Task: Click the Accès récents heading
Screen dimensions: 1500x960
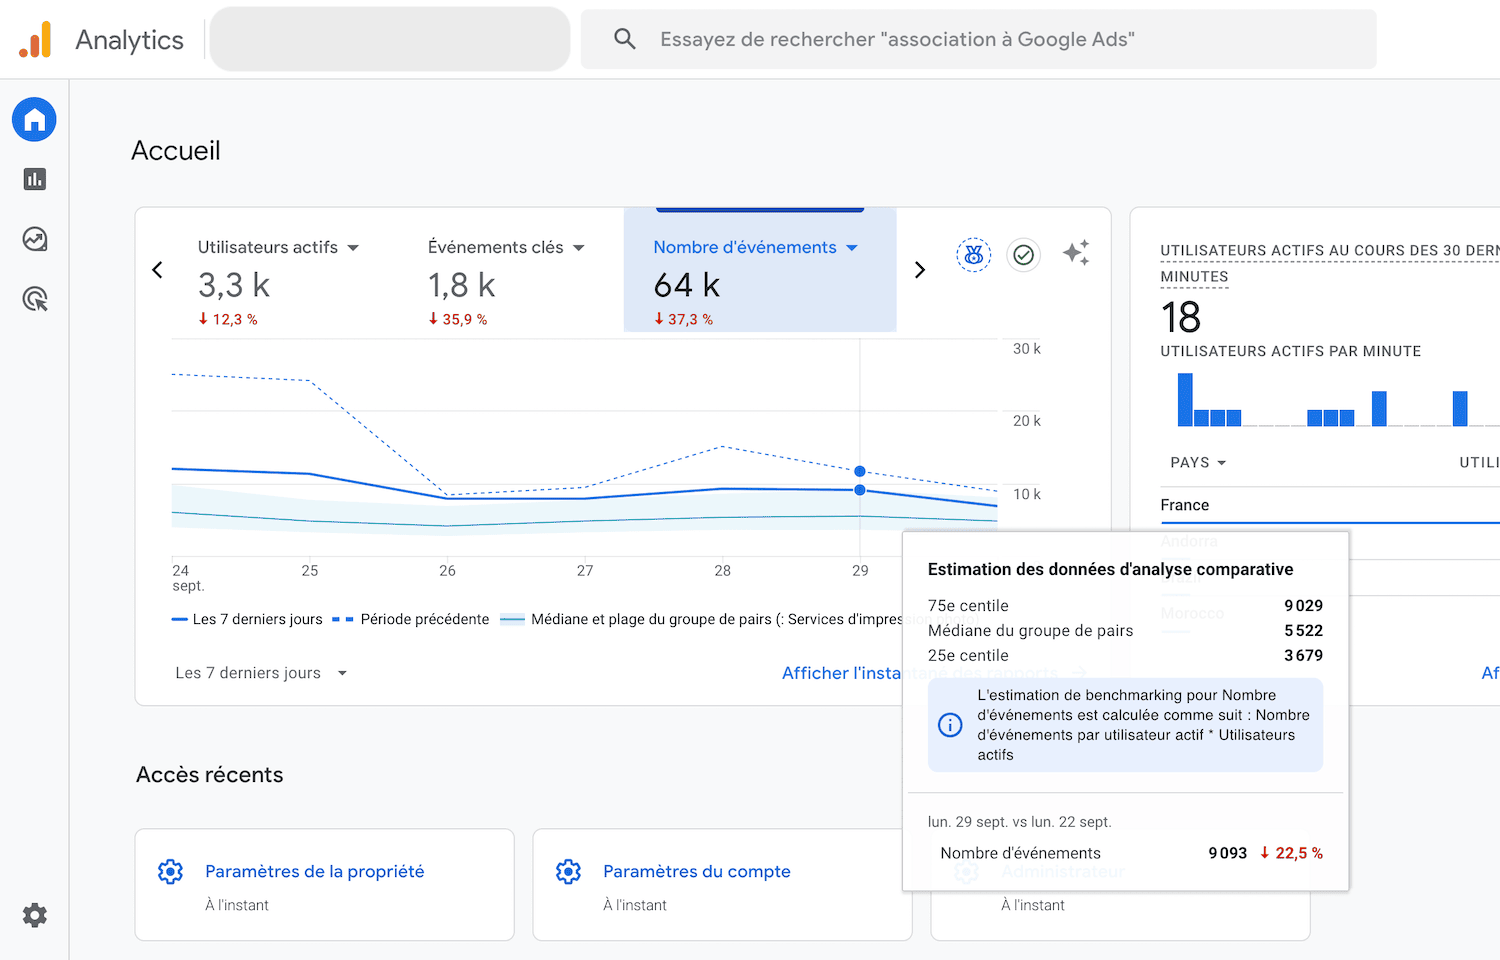Action: (x=210, y=775)
